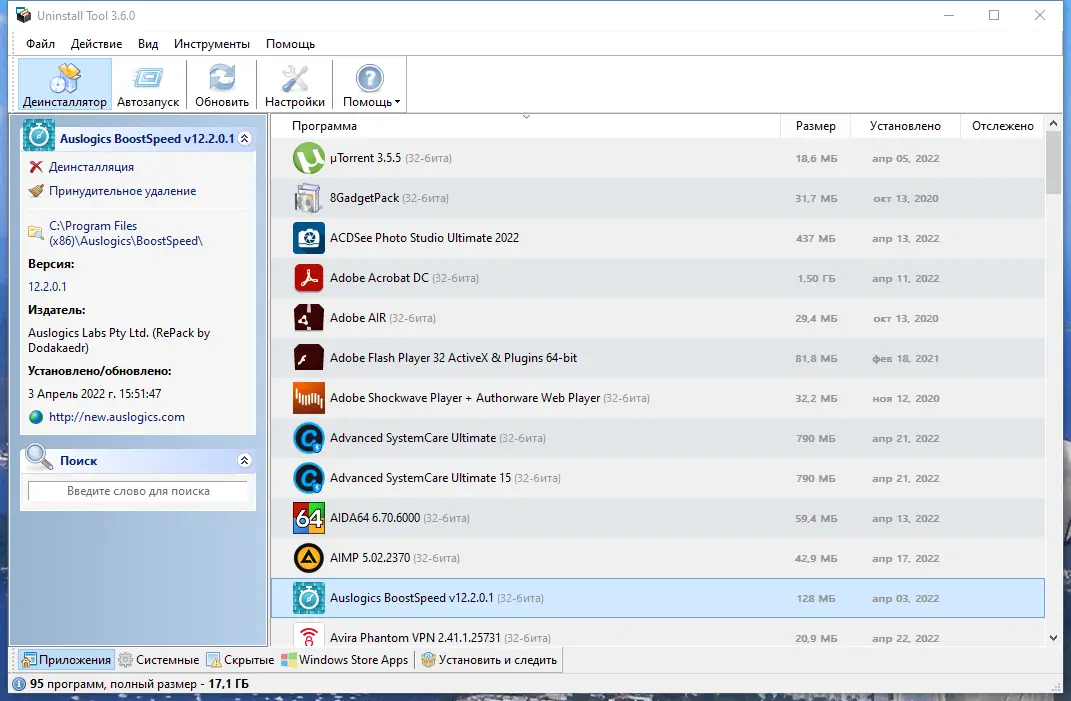Click the ACDSee Photo Studio Ultimate icon
The width and height of the screenshot is (1071, 701).
(309, 238)
